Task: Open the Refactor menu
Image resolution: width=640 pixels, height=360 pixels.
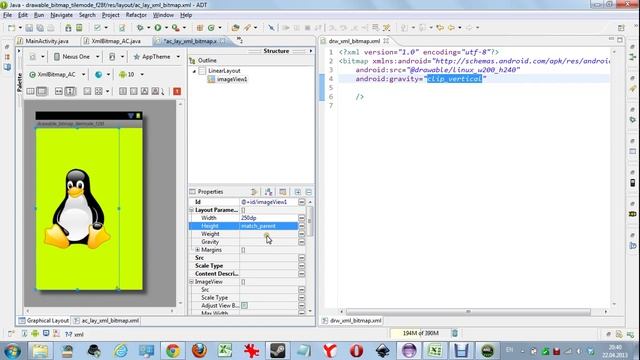Action: click(136, 15)
